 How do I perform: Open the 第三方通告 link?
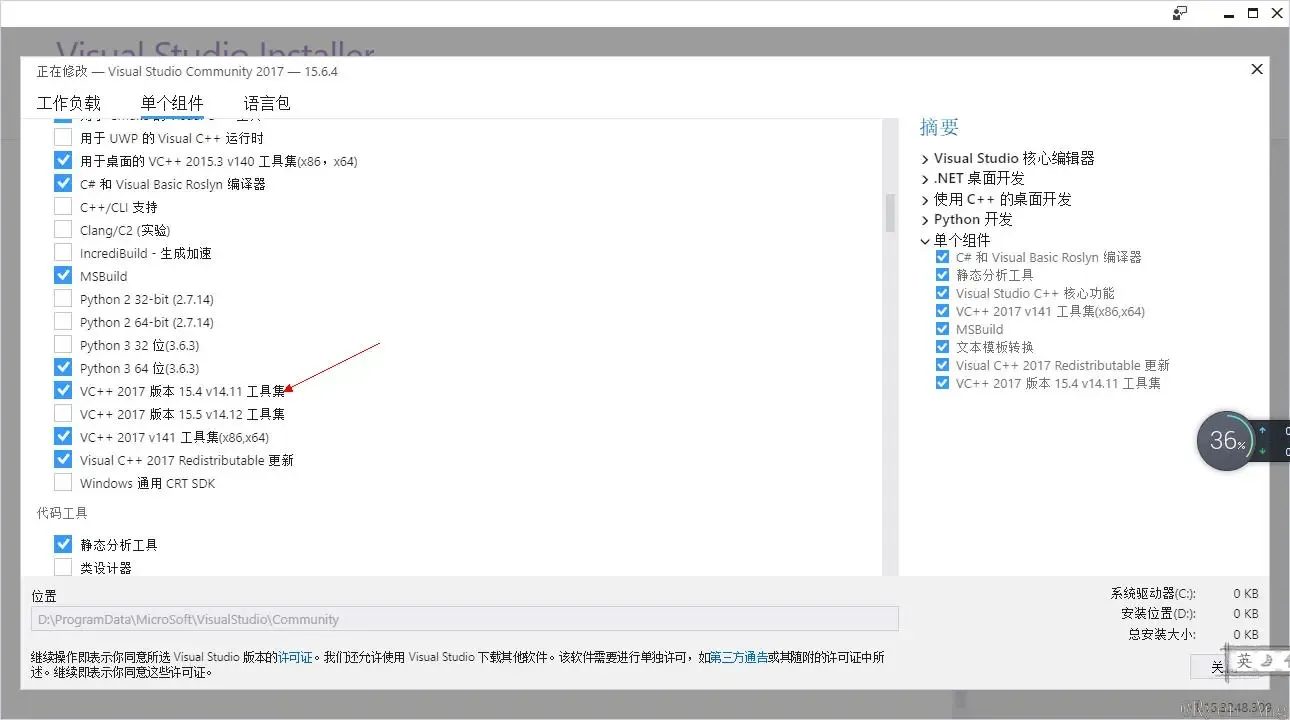coord(738,658)
